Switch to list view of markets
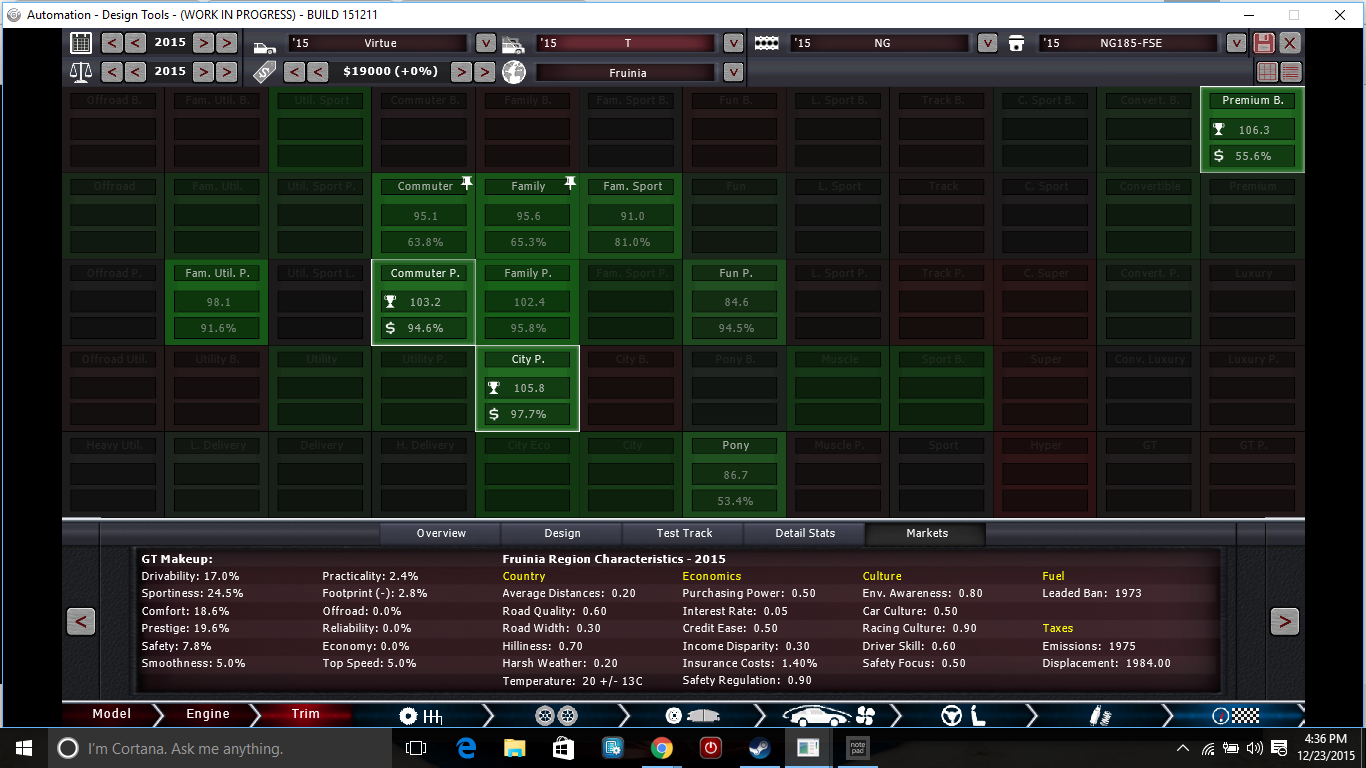This screenshot has height=768, width=1366. (1291, 72)
